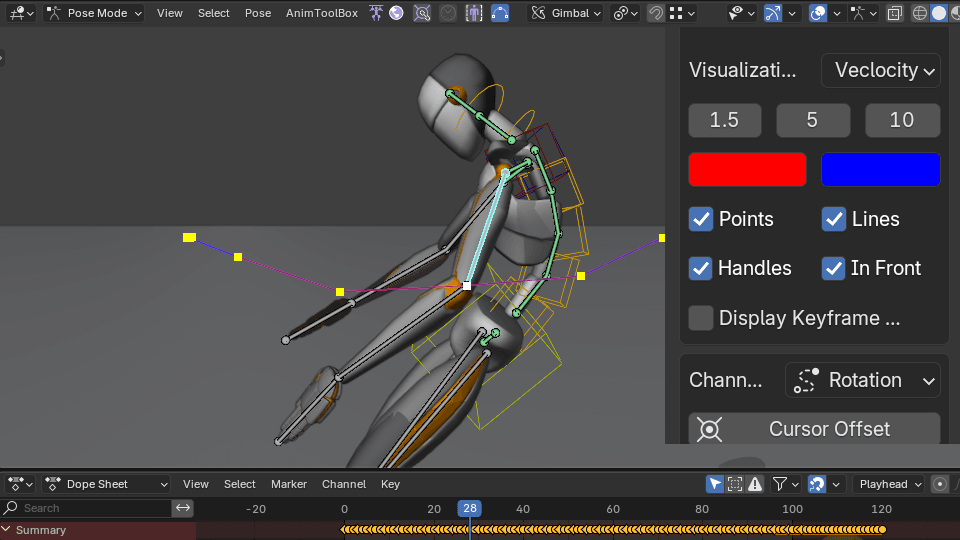The height and width of the screenshot is (540, 960).
Task: Click the red color swatch
Action: tap(747, 169)
